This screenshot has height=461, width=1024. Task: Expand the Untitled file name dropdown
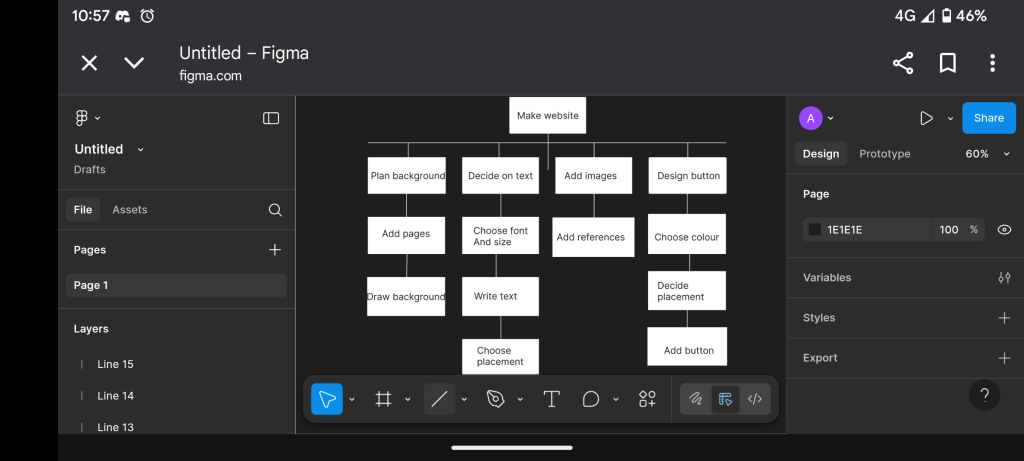pyautogui.click(x=140, y=149)
